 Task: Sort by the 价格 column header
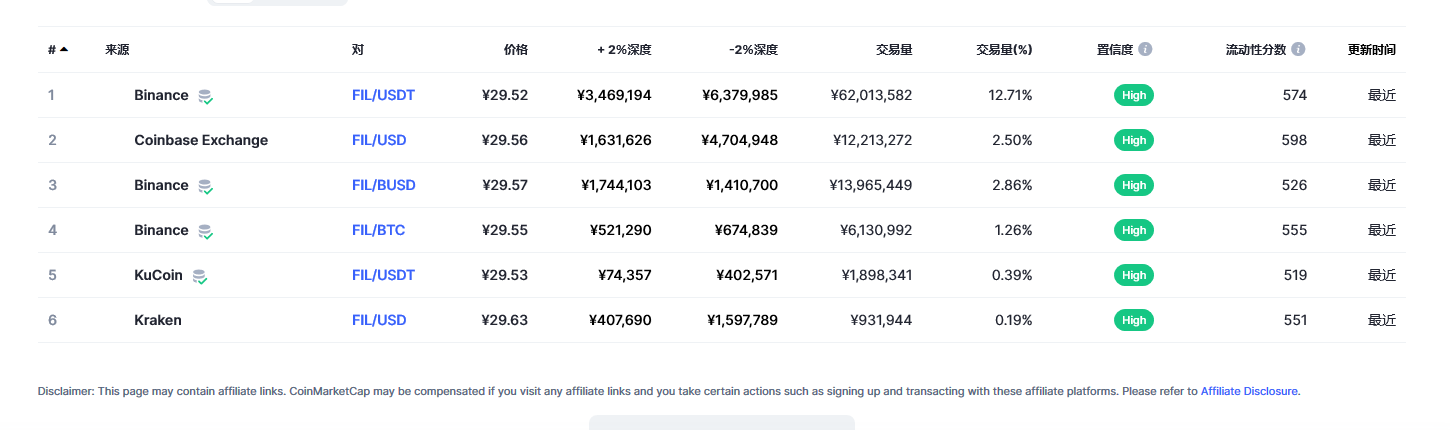pos(516,49)
